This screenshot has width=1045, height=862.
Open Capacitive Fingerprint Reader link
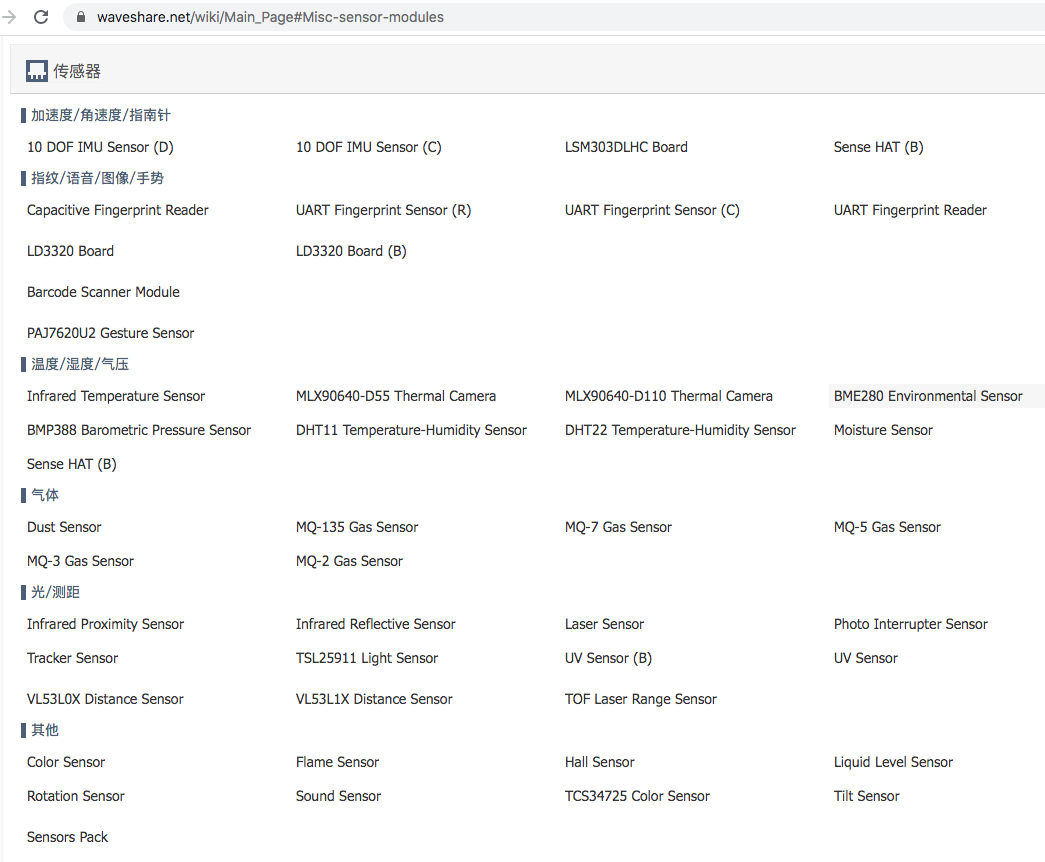[117, 211]
